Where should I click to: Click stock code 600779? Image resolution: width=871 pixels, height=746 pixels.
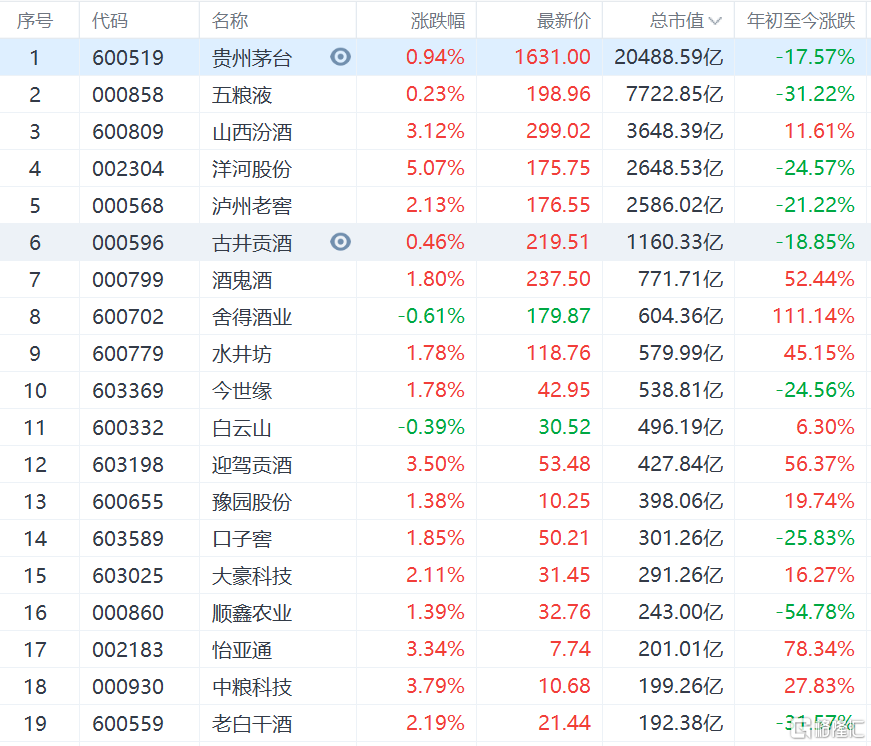point(128,353)
